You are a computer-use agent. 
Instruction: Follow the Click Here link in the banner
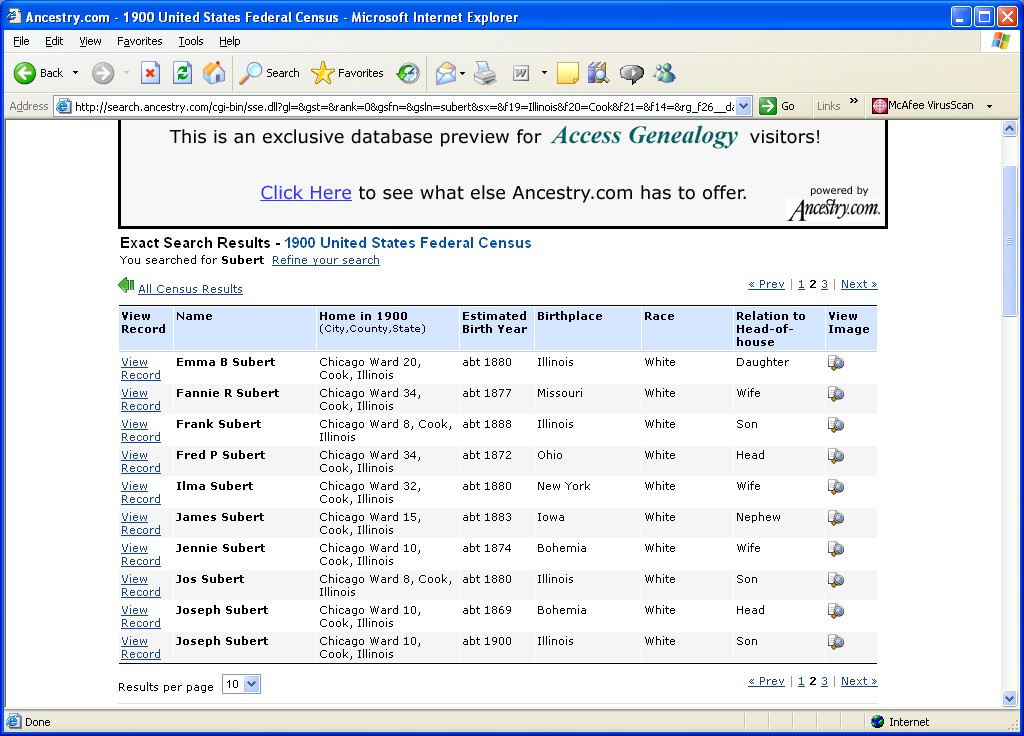pos(306,193)
